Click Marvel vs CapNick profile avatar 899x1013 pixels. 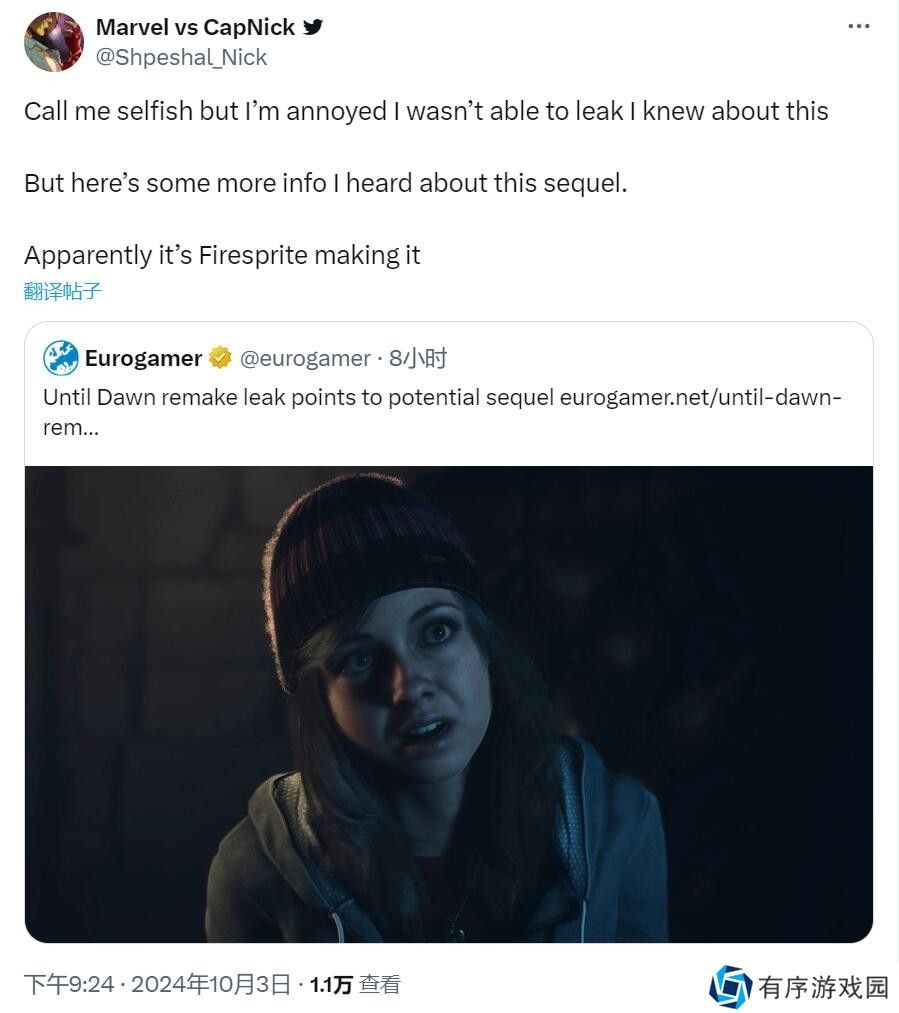coord(54,42)
